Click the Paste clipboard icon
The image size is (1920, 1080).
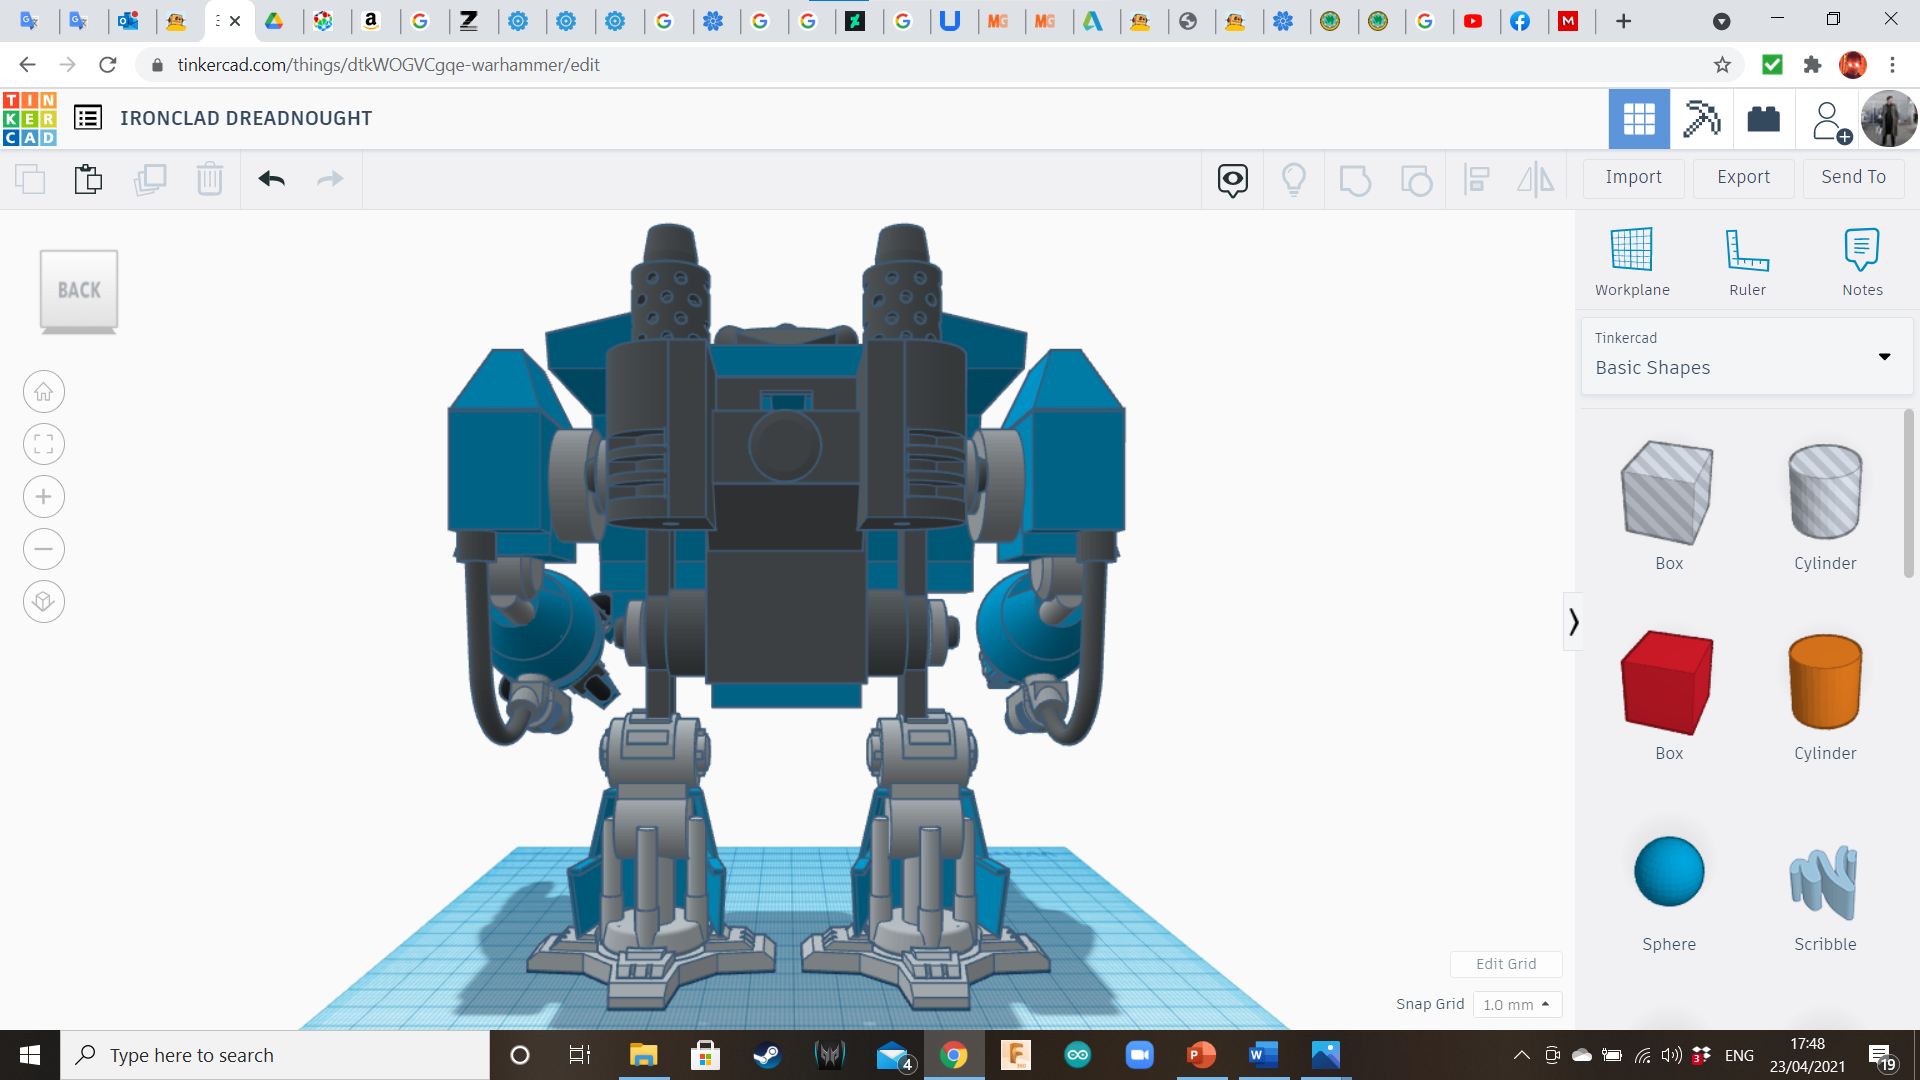tap(88, 179)
